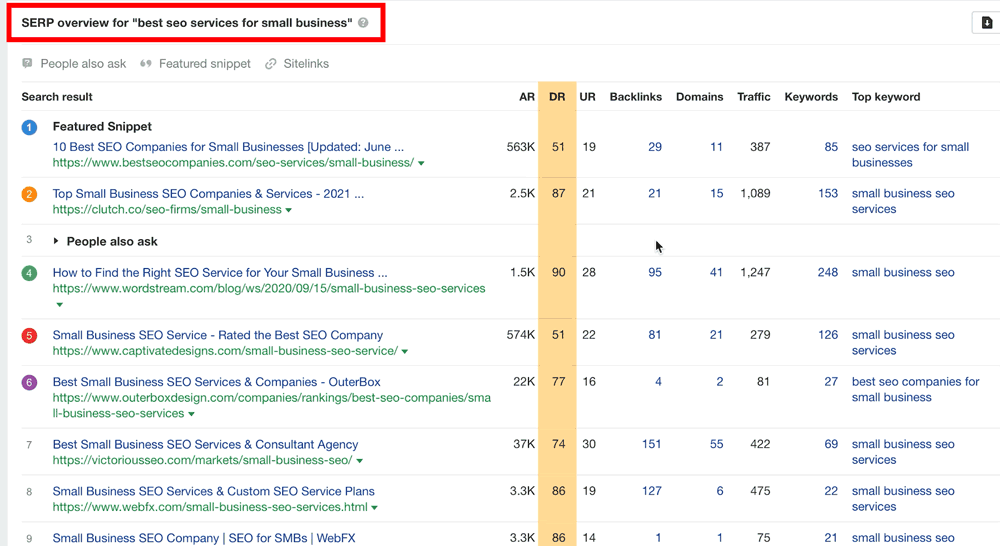Expand the People also ask row

click(x=56, y=241)
